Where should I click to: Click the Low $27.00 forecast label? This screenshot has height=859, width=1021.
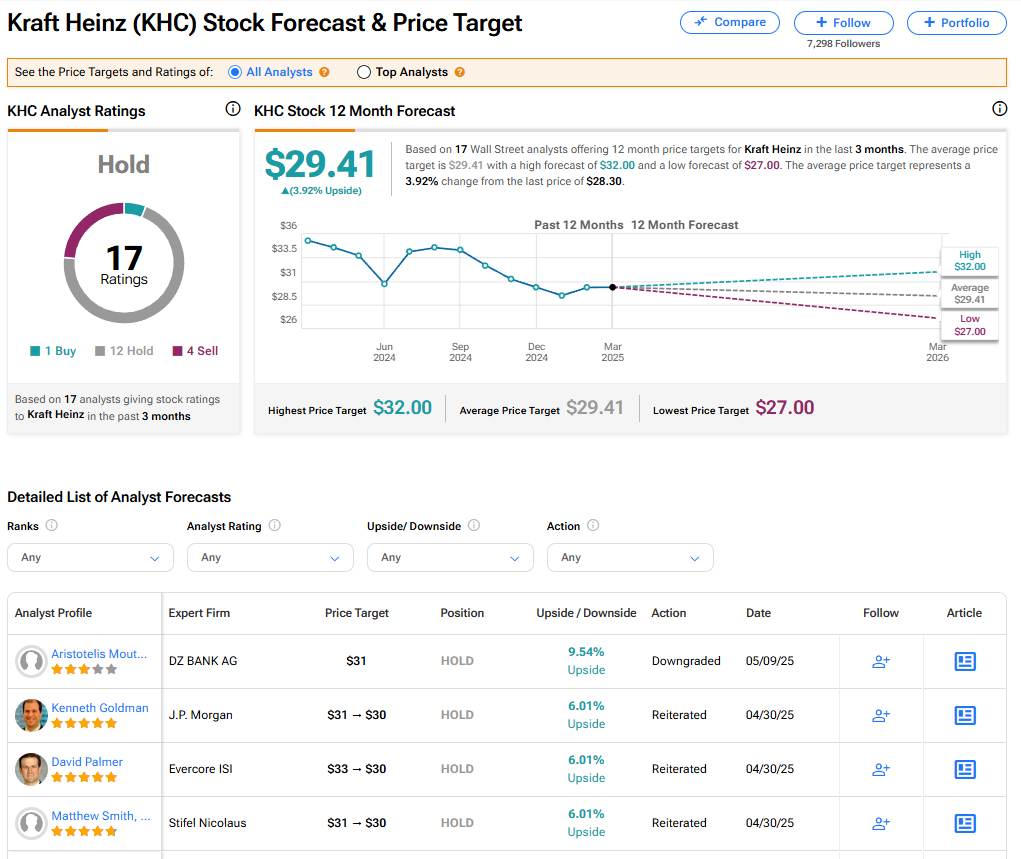tap(970, 325)
